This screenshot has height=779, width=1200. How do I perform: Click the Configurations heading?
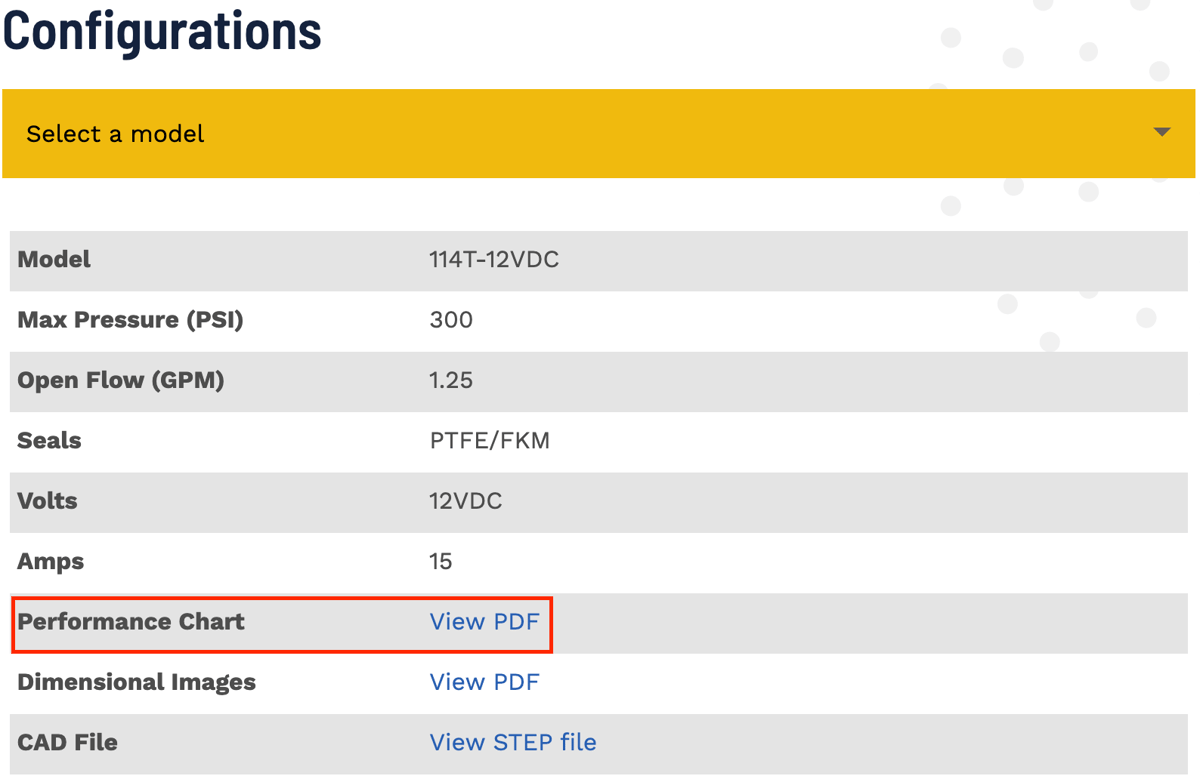[162, 31]
